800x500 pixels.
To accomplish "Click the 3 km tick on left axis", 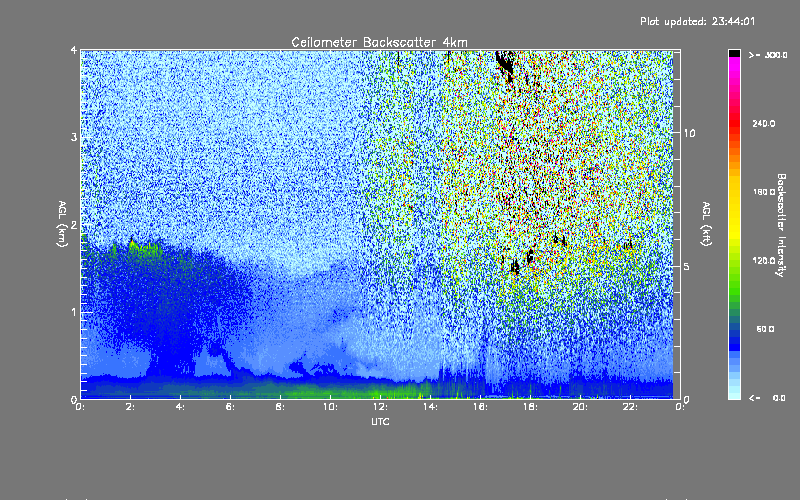I will (x=74, y=137).
